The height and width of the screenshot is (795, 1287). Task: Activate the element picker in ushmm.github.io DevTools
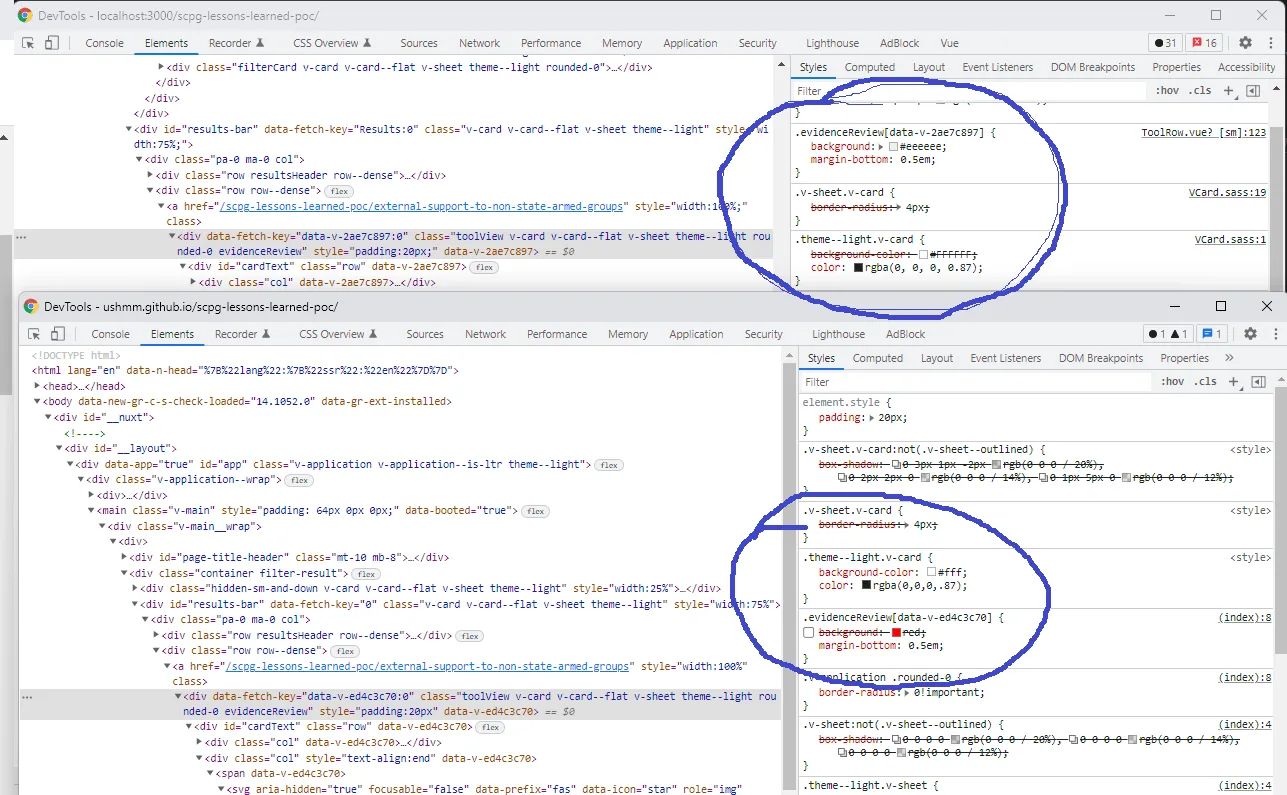click(x=33, y=334)
